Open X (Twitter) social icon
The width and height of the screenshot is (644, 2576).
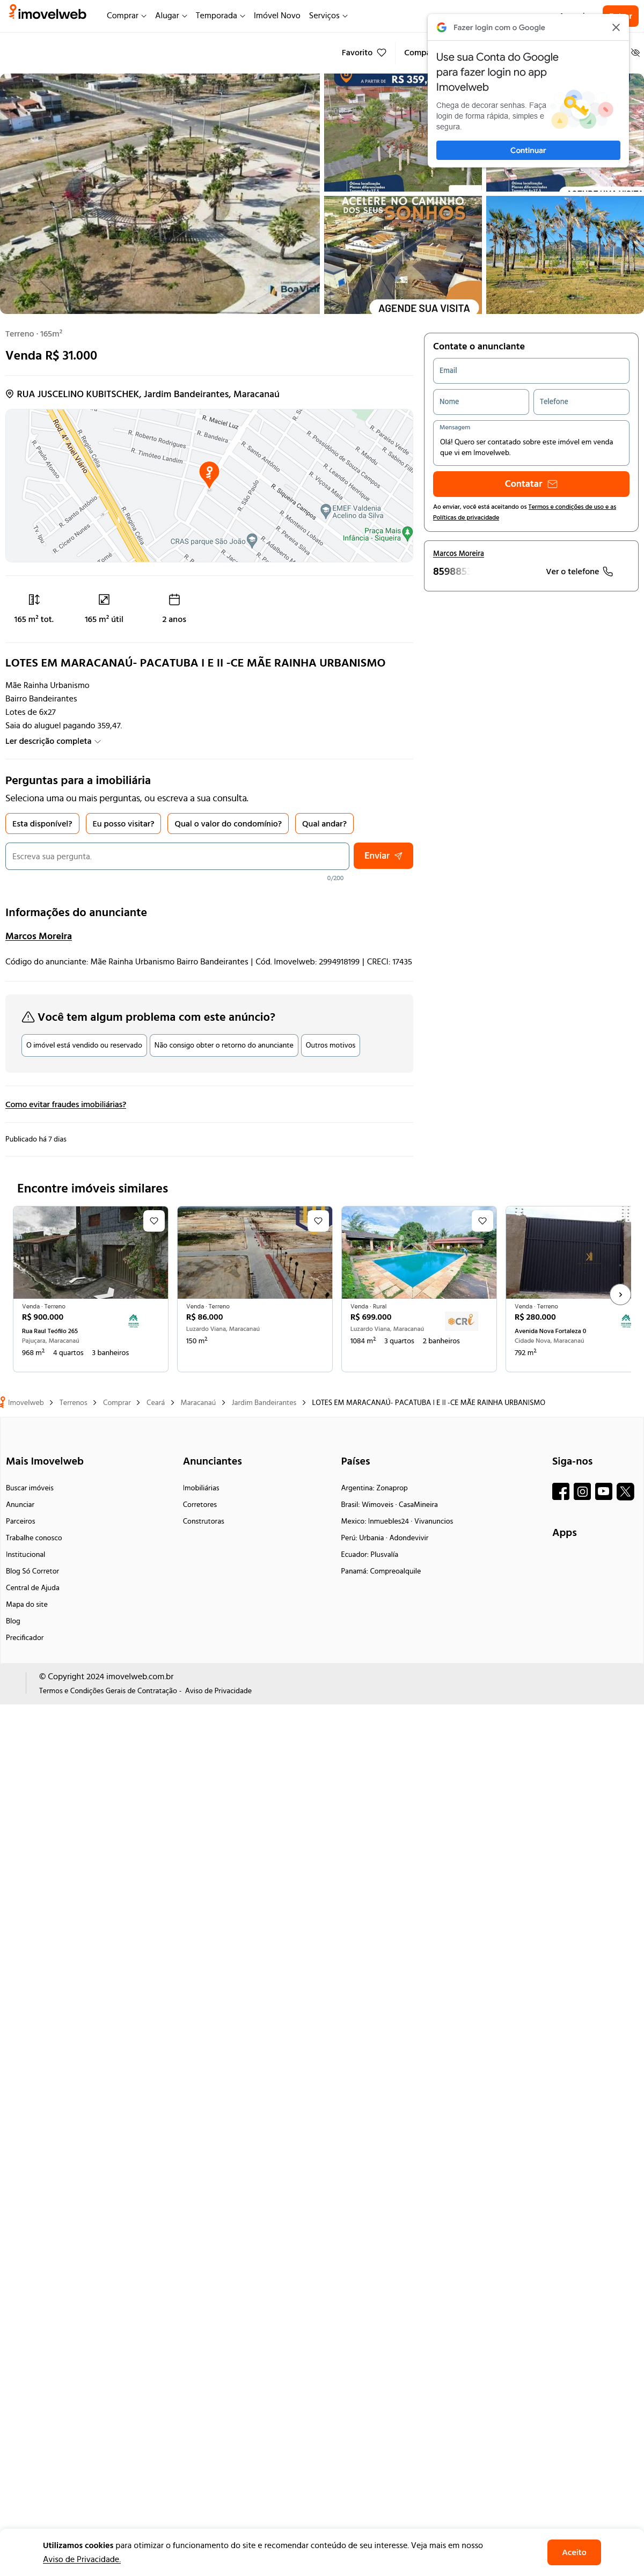(x=625, y=1492)
